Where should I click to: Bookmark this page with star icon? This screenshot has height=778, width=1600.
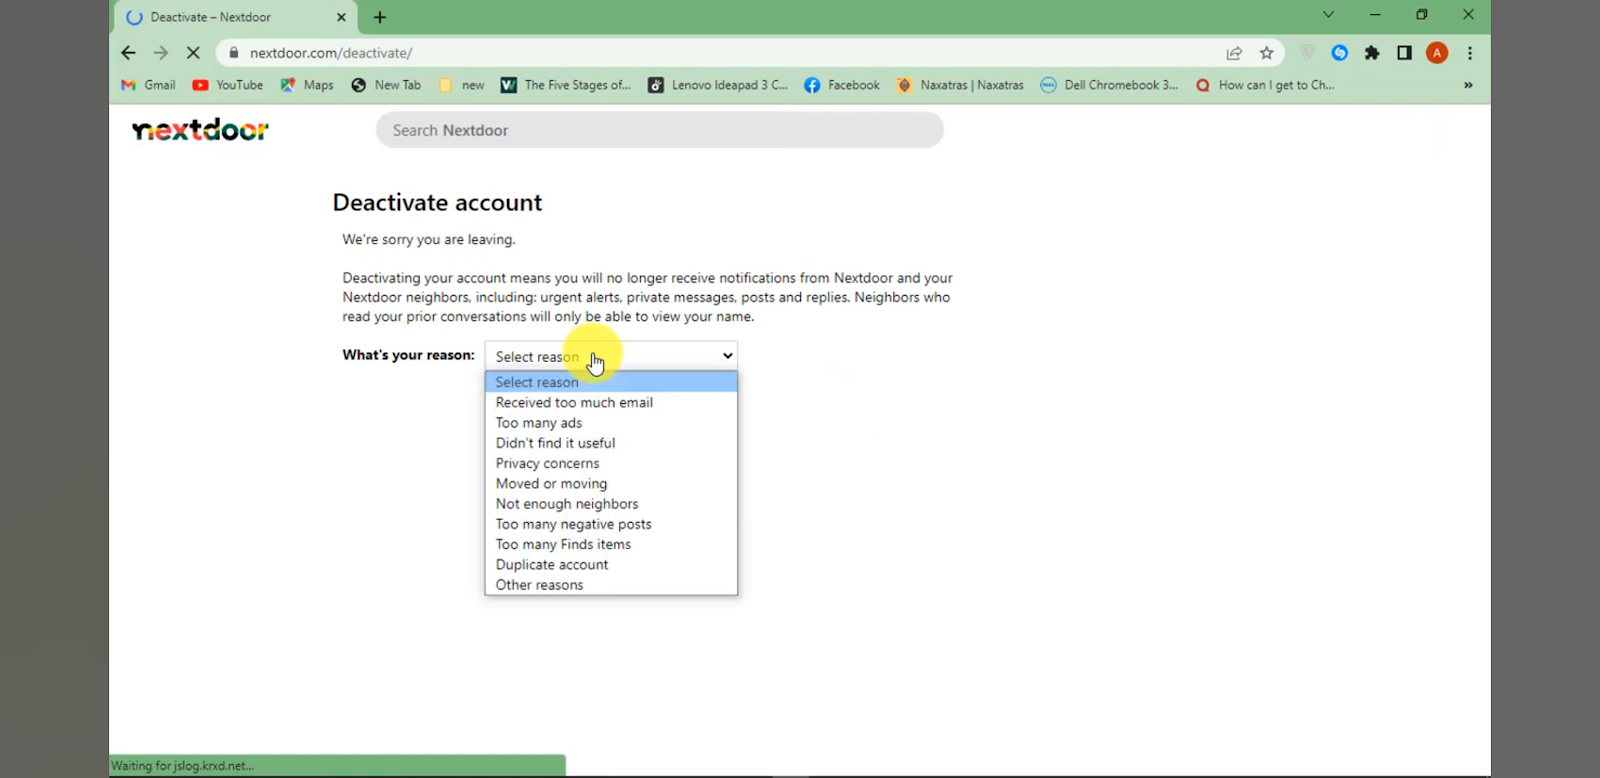click(1267, 53)
